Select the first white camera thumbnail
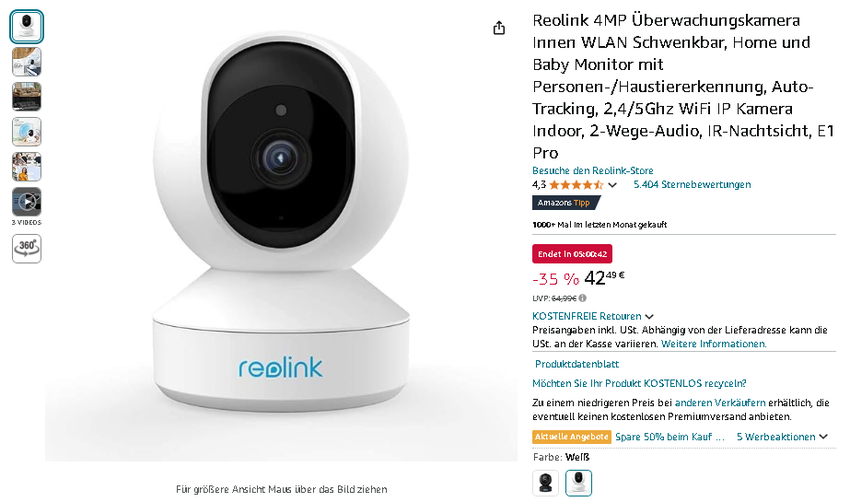850x502 pixels. coord(27,27)
